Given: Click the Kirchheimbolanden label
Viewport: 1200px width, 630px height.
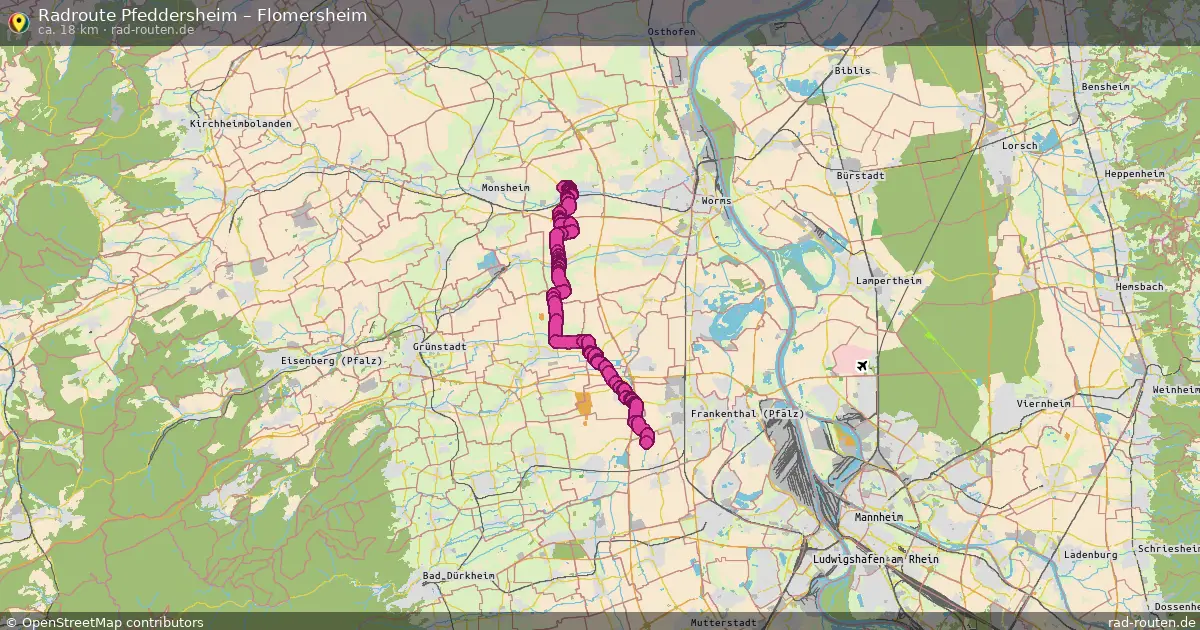Looking at the screenshot, I should 240,123.
